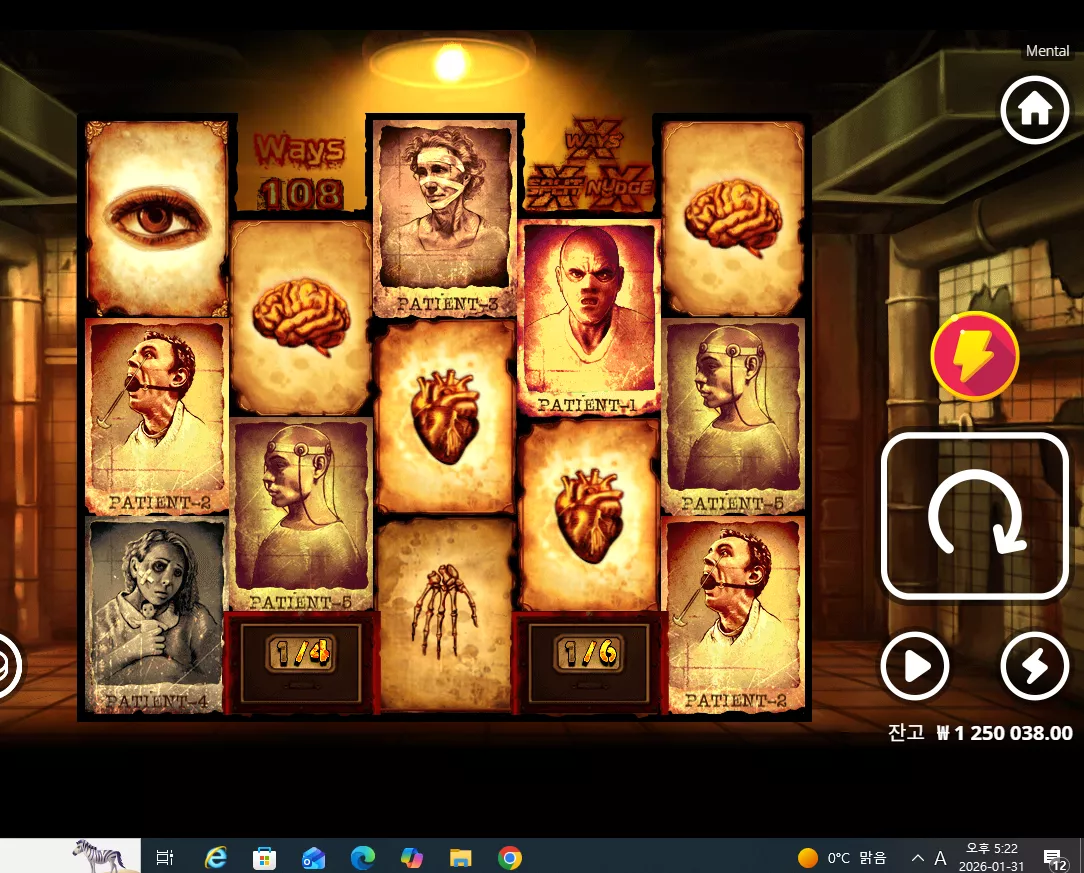
Task: Click the 1/6 counter box under reel four
Action: [x=589, y=663]
